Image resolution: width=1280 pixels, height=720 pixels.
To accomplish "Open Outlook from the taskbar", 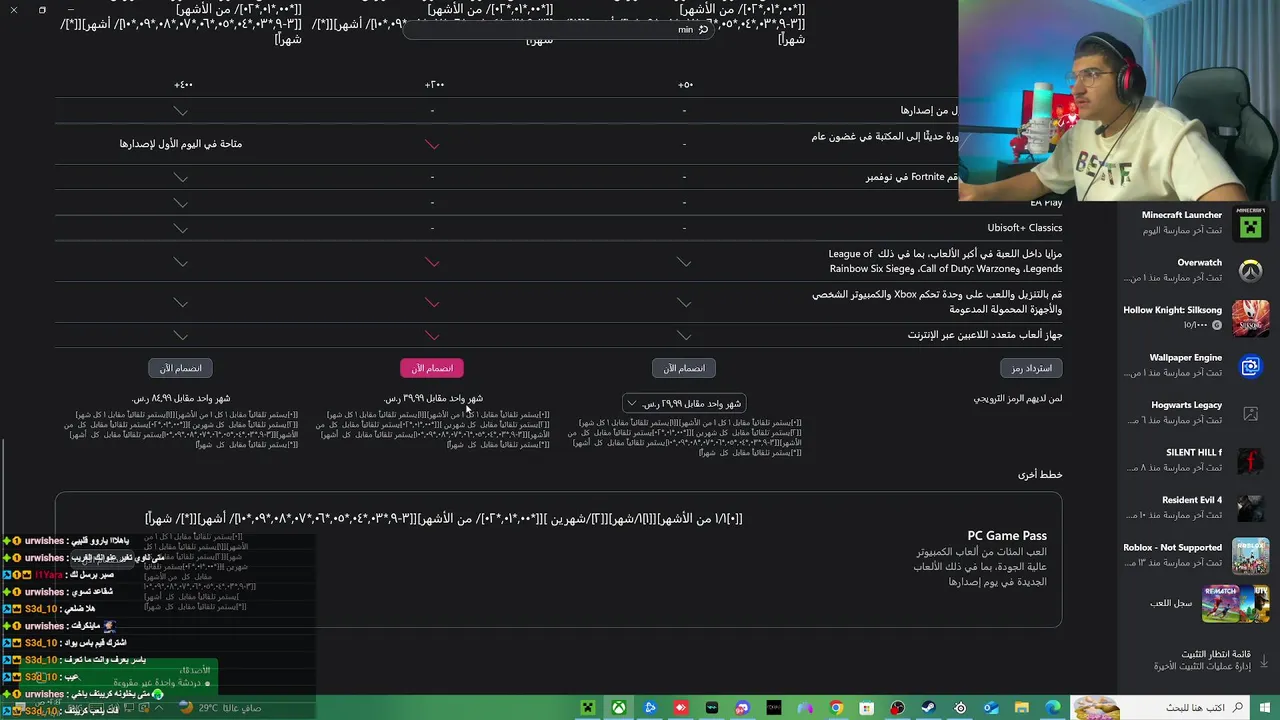I will (x=991, y=708).
